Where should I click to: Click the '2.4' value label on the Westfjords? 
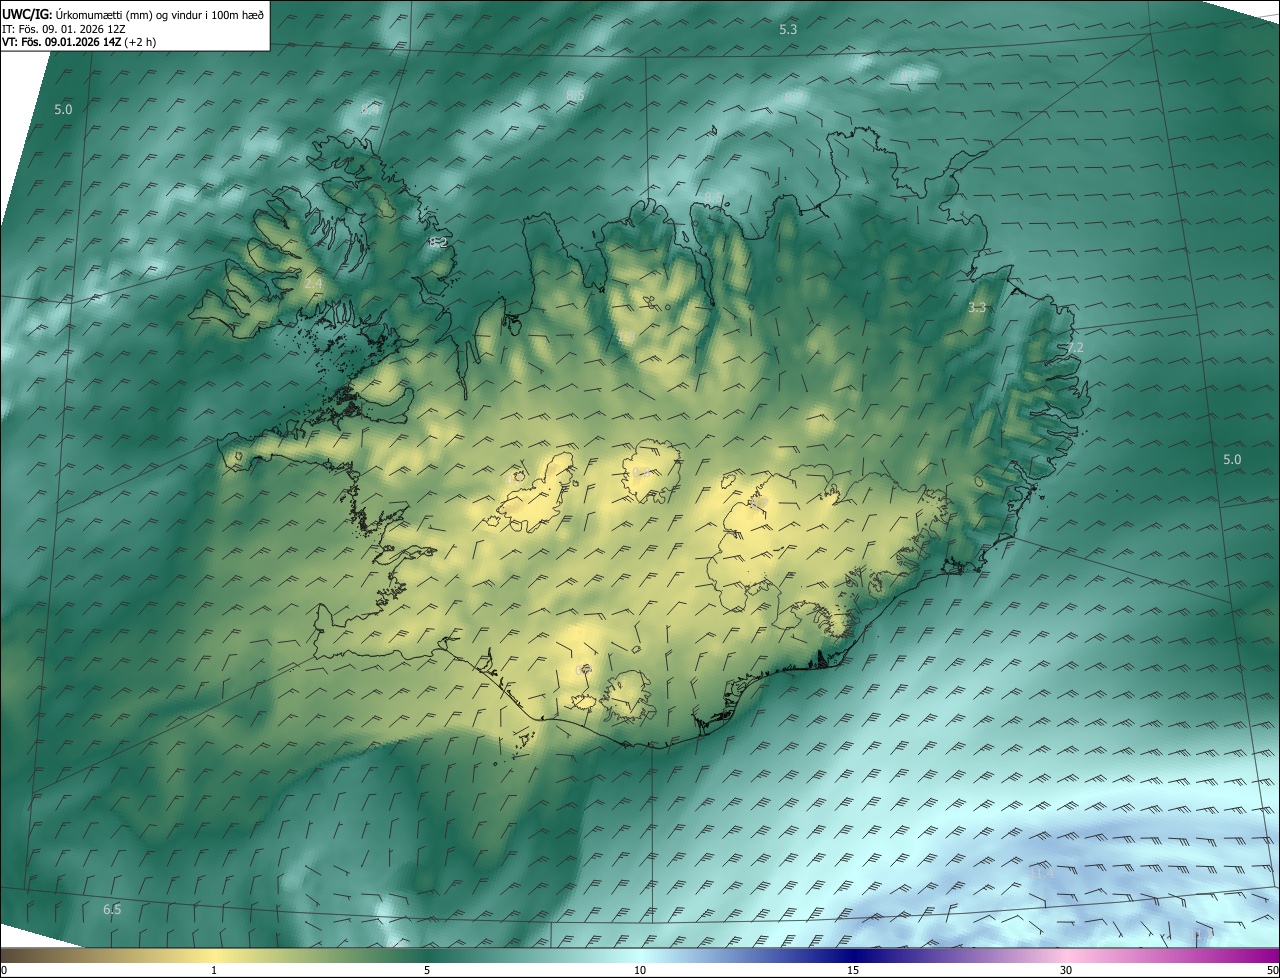pos(313,284)
